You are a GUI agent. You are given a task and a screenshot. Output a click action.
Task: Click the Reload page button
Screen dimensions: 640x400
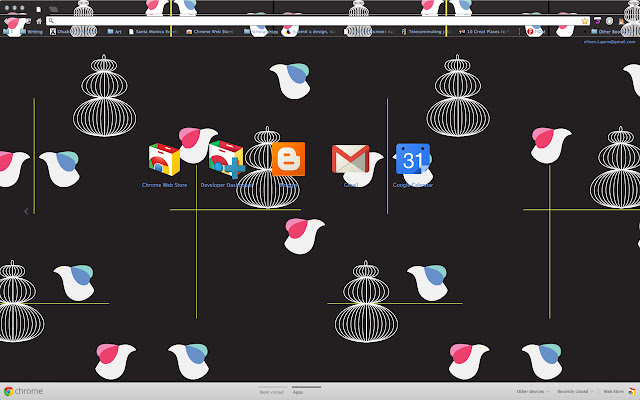[29, 21]
